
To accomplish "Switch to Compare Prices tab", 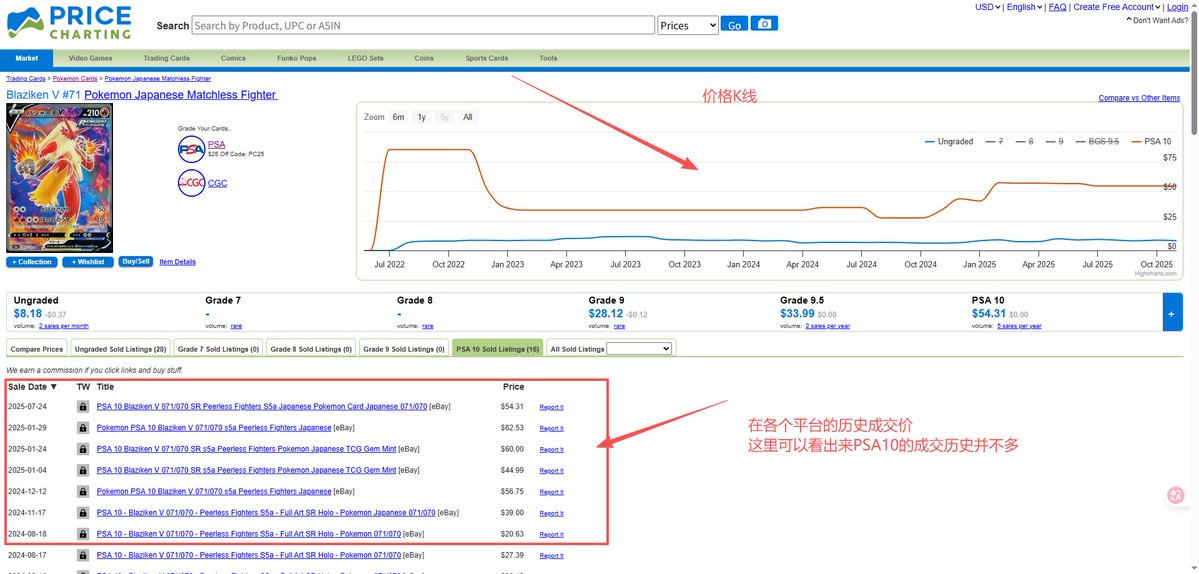I will point(37,349).
